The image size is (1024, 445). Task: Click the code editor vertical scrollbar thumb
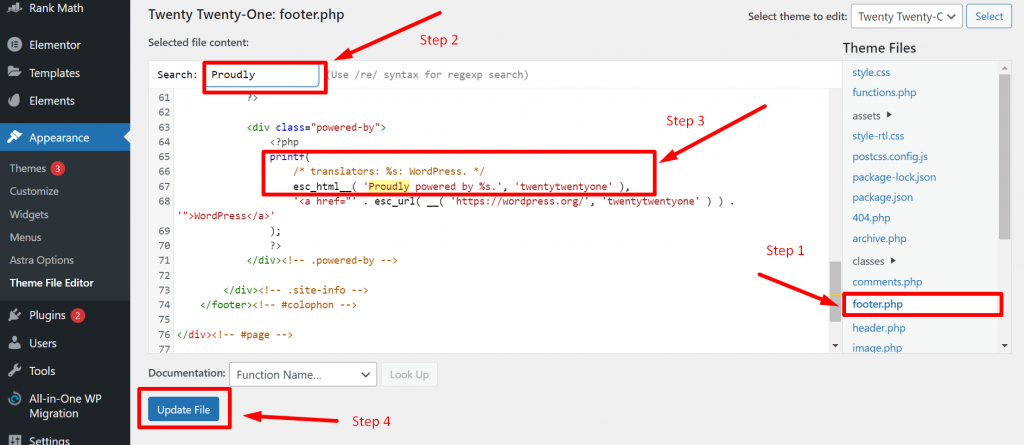pos(835,291)
